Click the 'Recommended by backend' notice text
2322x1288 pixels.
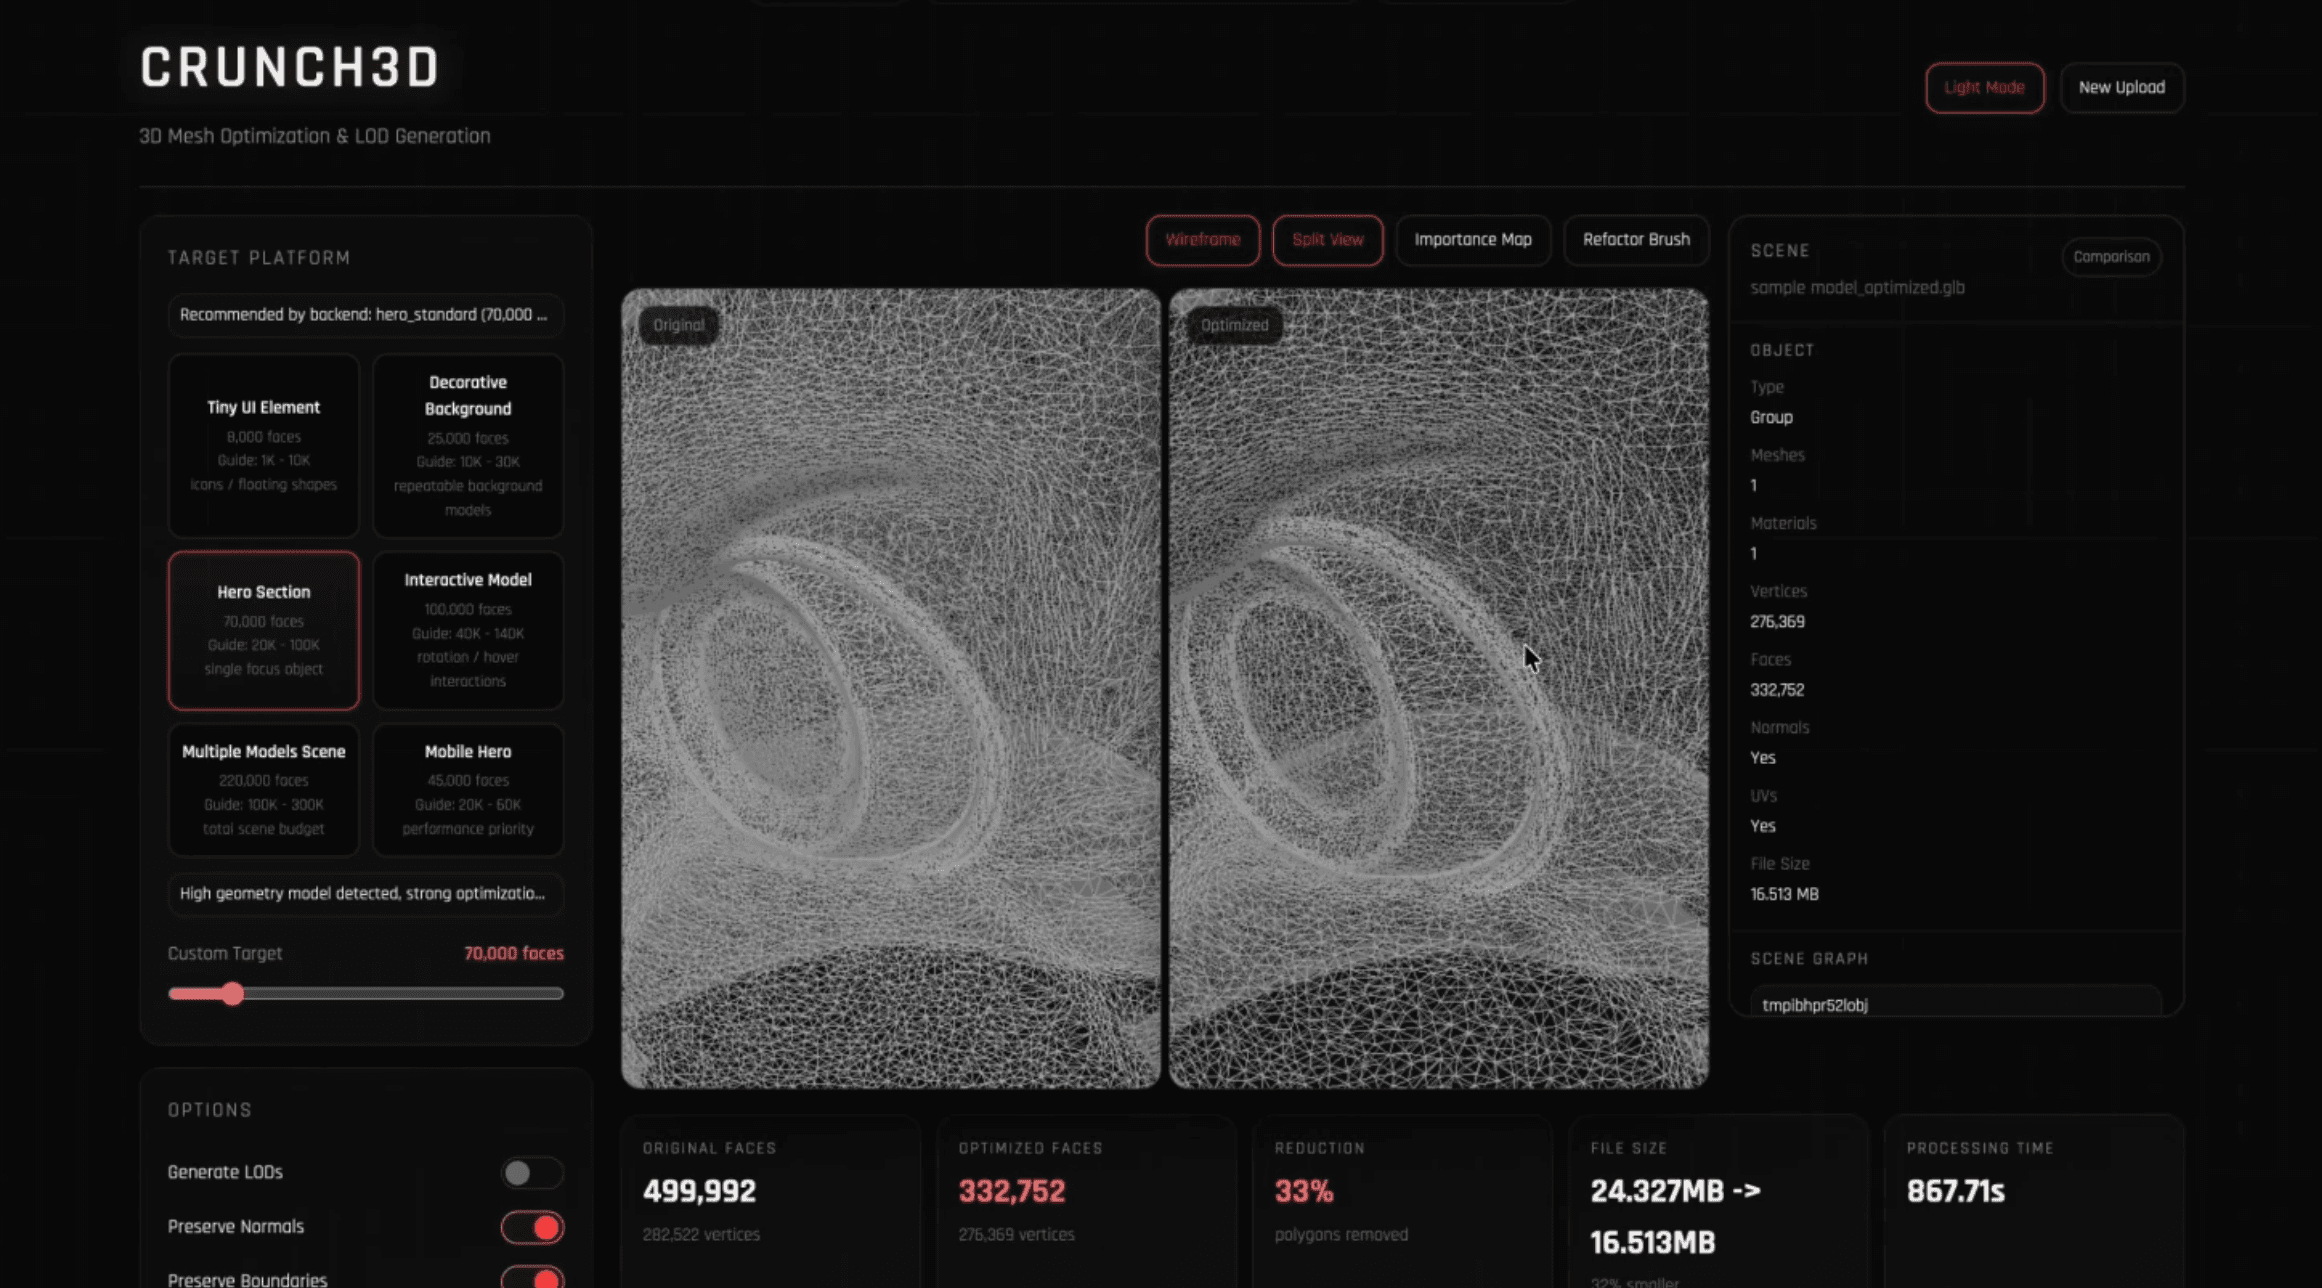coord(365,315)
